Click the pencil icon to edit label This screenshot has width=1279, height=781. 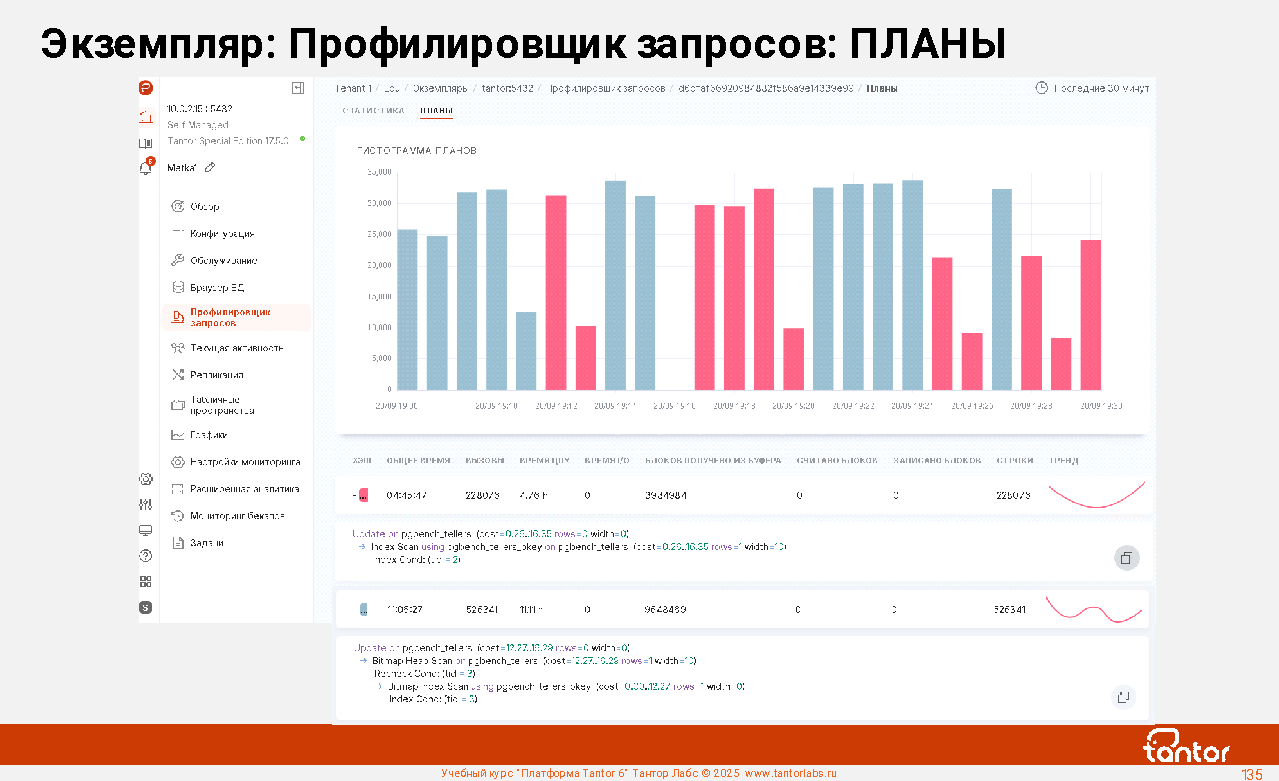click(210, 168)
